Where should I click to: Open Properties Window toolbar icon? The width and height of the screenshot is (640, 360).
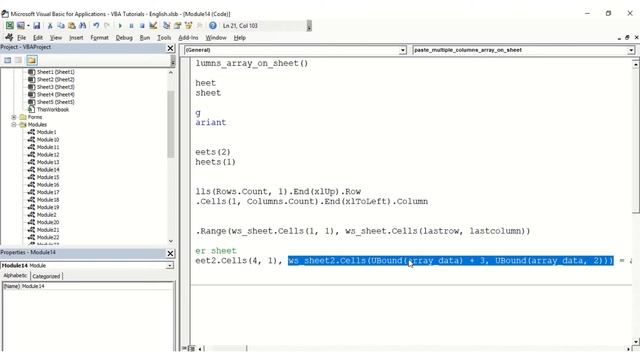tap(178, 26)
